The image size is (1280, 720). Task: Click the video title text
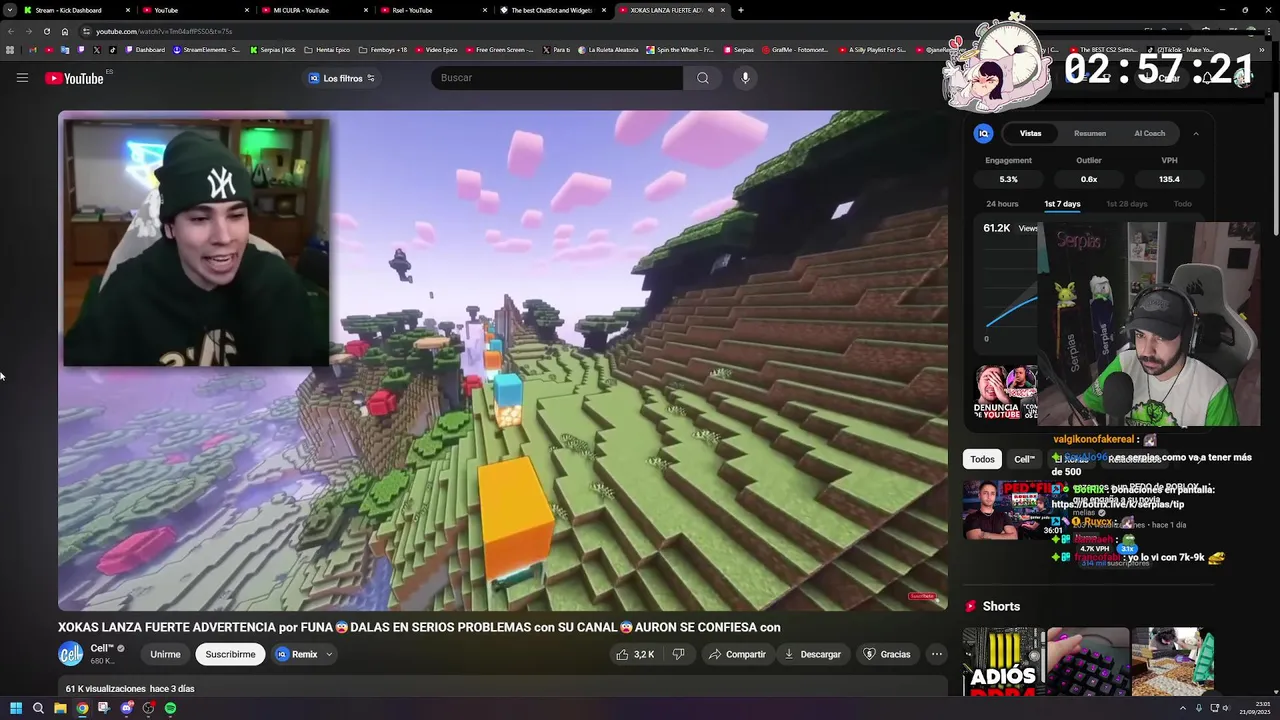pos(419,627)
